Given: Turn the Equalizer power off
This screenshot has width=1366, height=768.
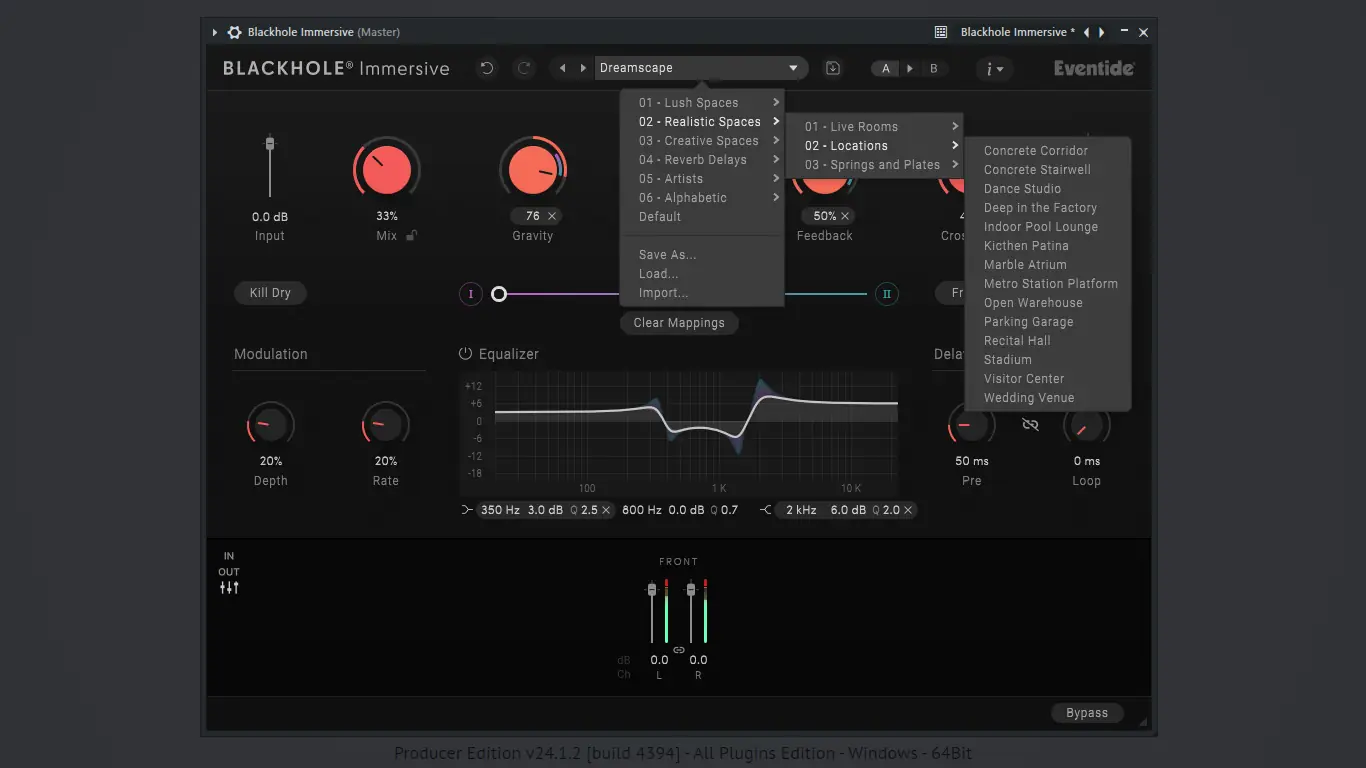Looking at the screenshot, I should [x=465, y=354].
